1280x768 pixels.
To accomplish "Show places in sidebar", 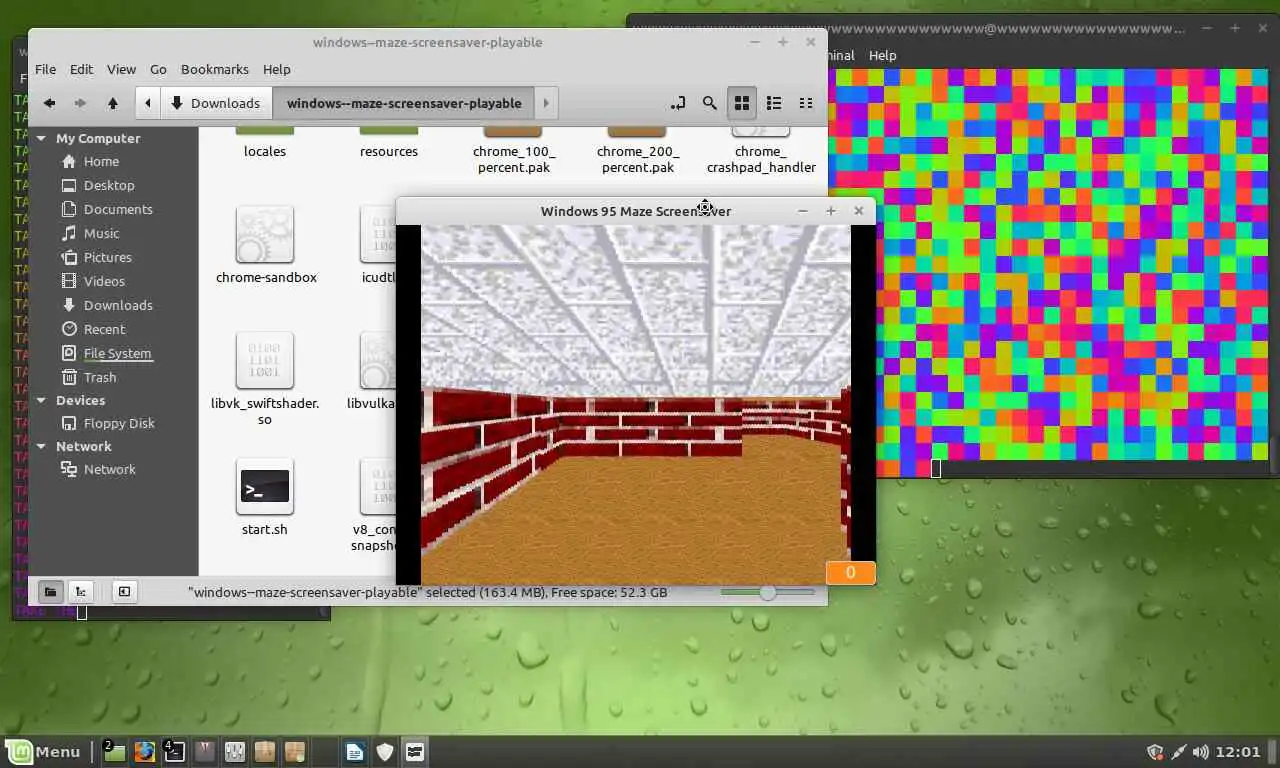I will (50, 592).
